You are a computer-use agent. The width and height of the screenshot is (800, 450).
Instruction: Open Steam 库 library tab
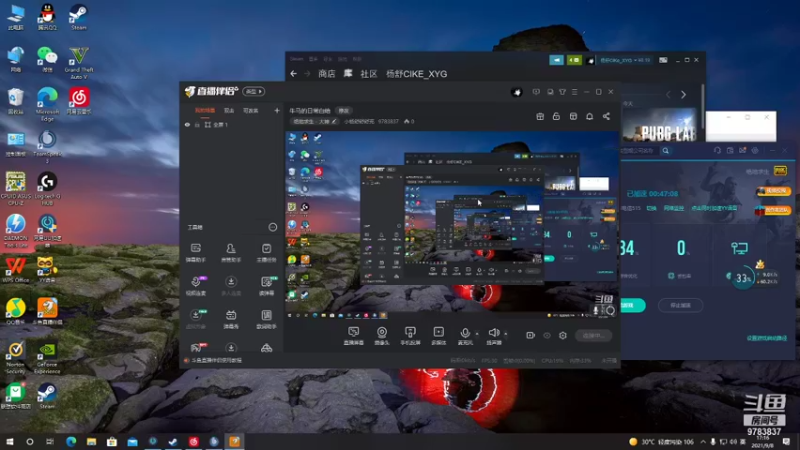(x=348, y=74)
